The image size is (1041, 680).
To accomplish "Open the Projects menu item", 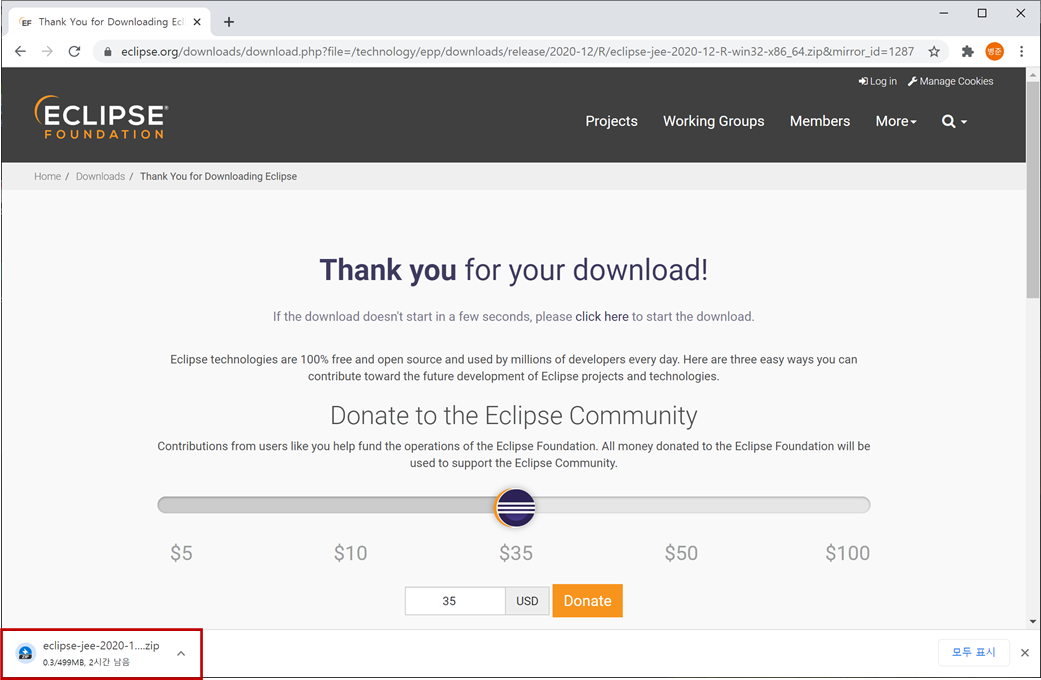I will click(611, 121).
